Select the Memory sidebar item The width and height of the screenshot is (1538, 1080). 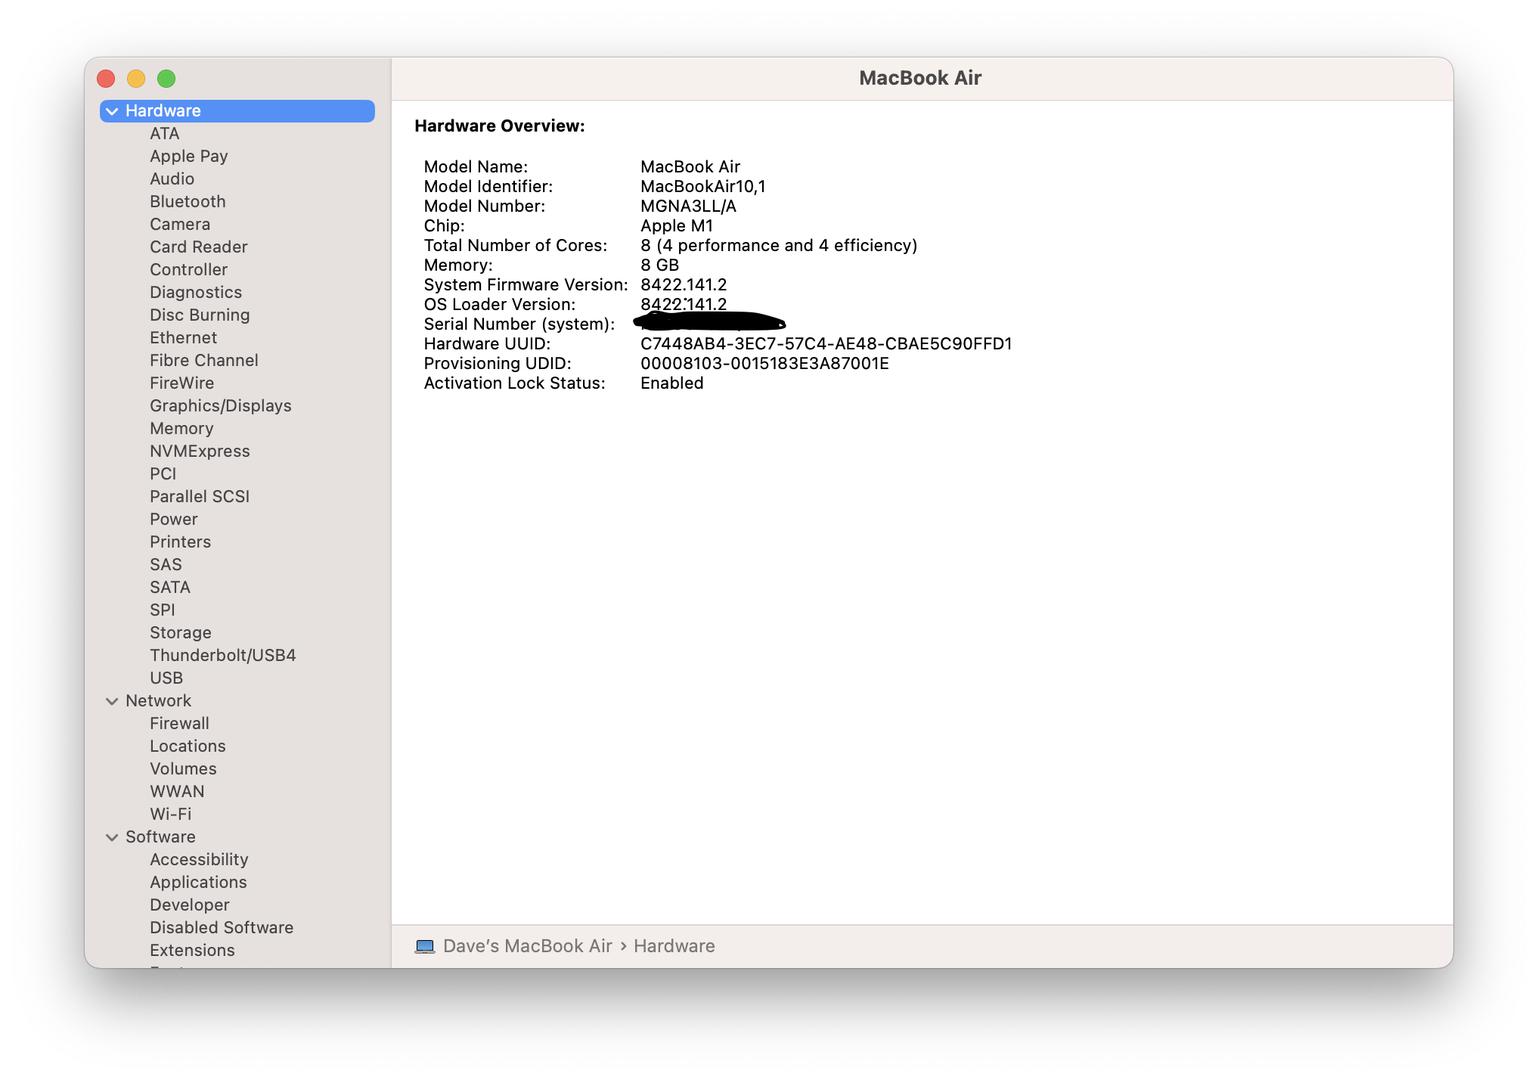point(182,428)
